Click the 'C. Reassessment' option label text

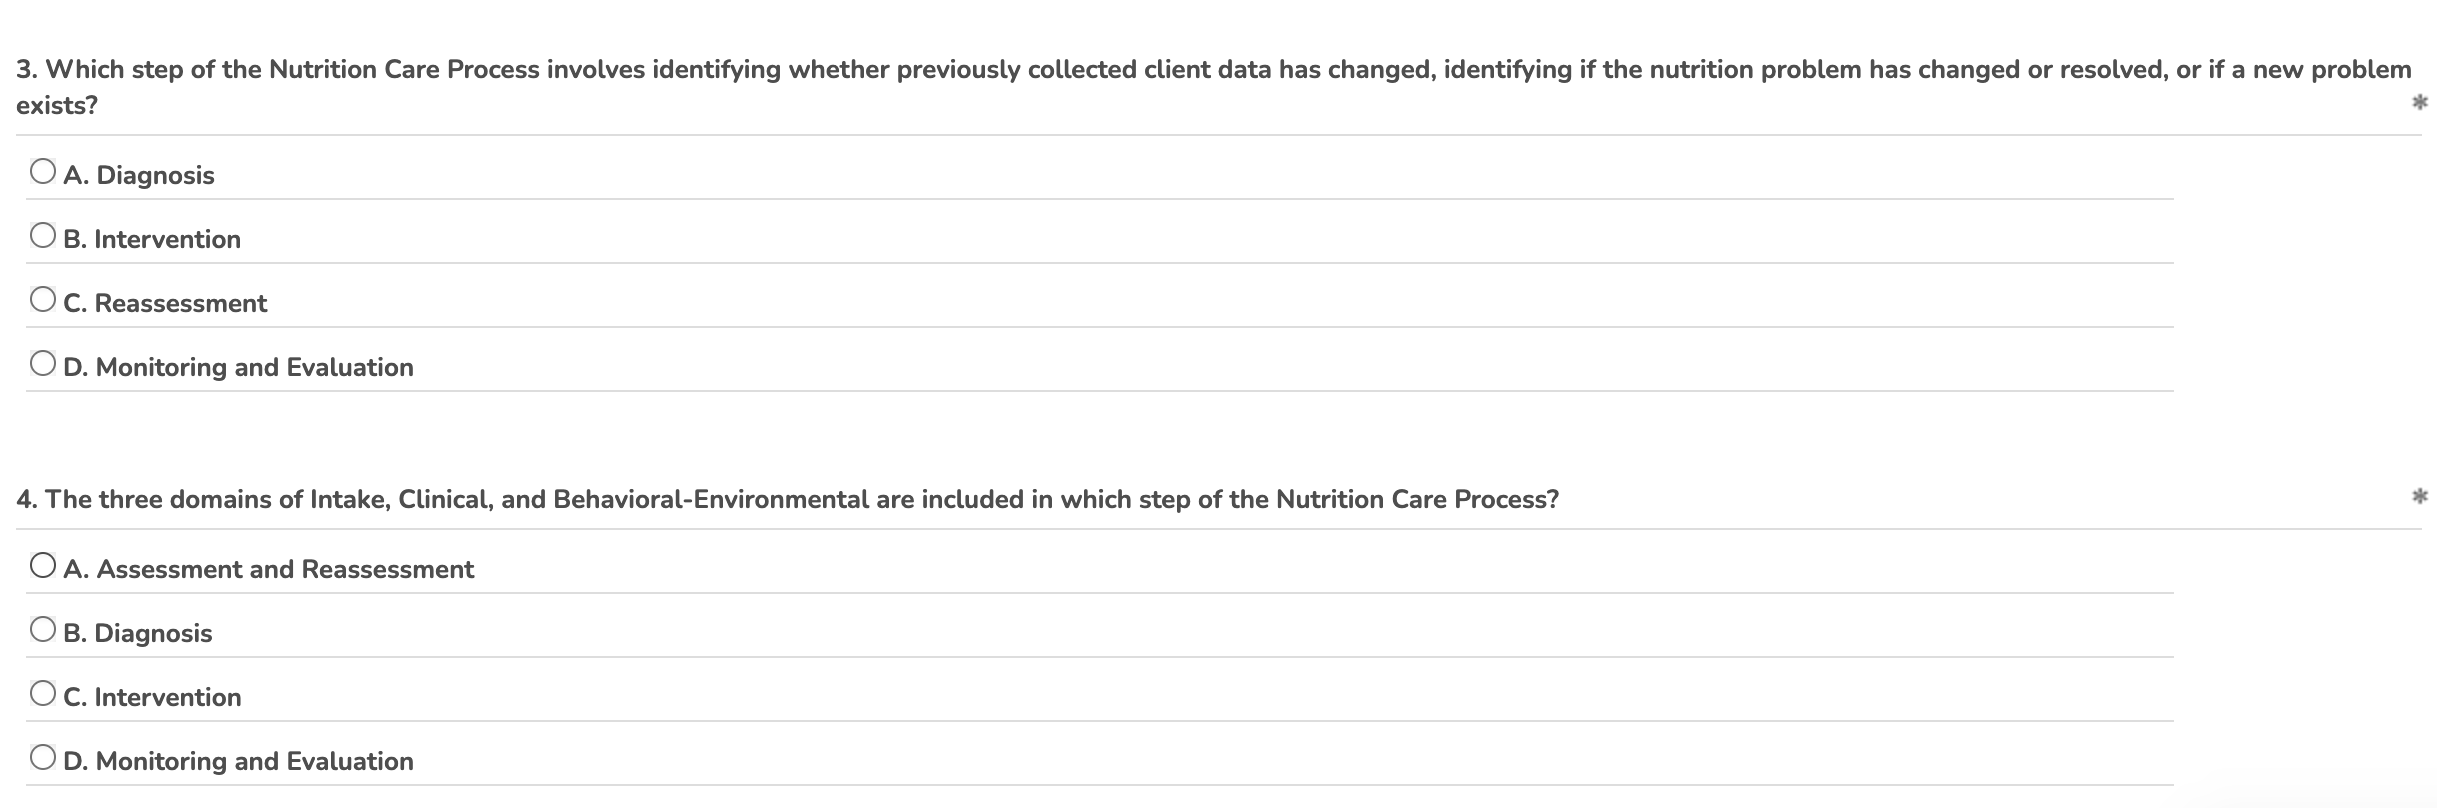165,303
